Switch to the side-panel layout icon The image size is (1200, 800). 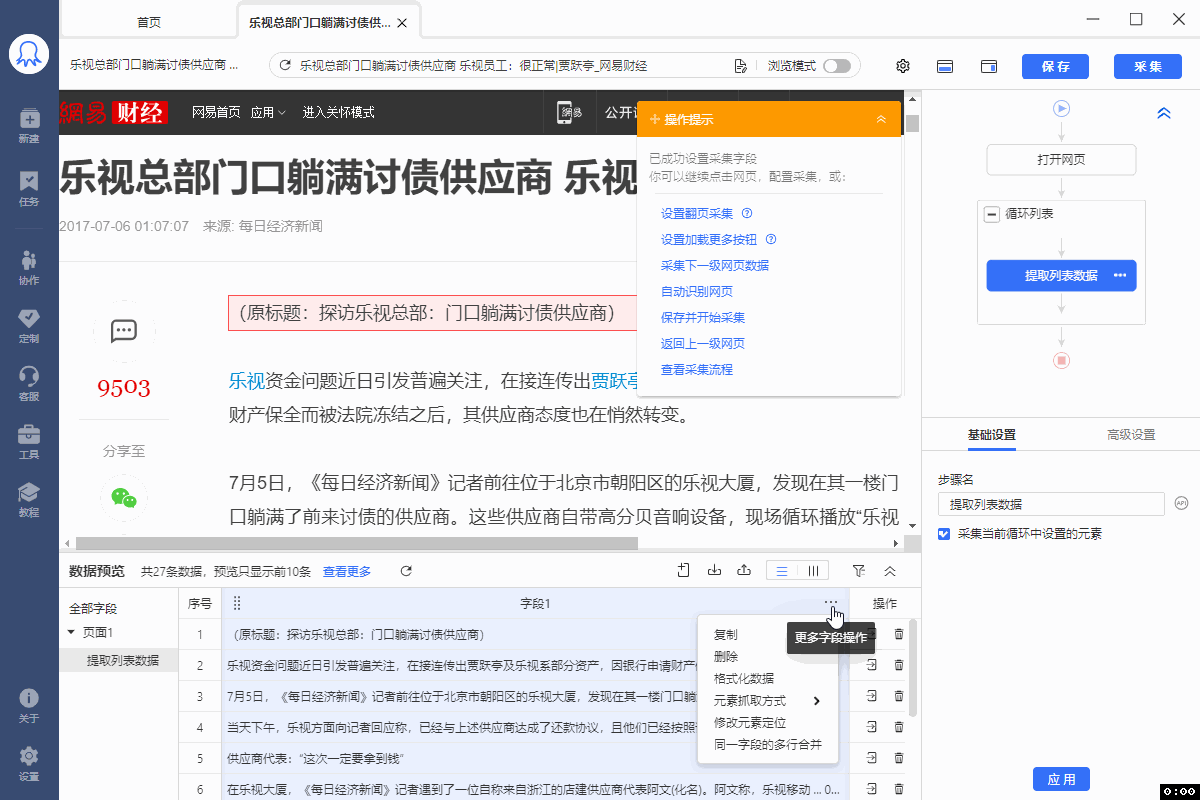pos(989,66)
